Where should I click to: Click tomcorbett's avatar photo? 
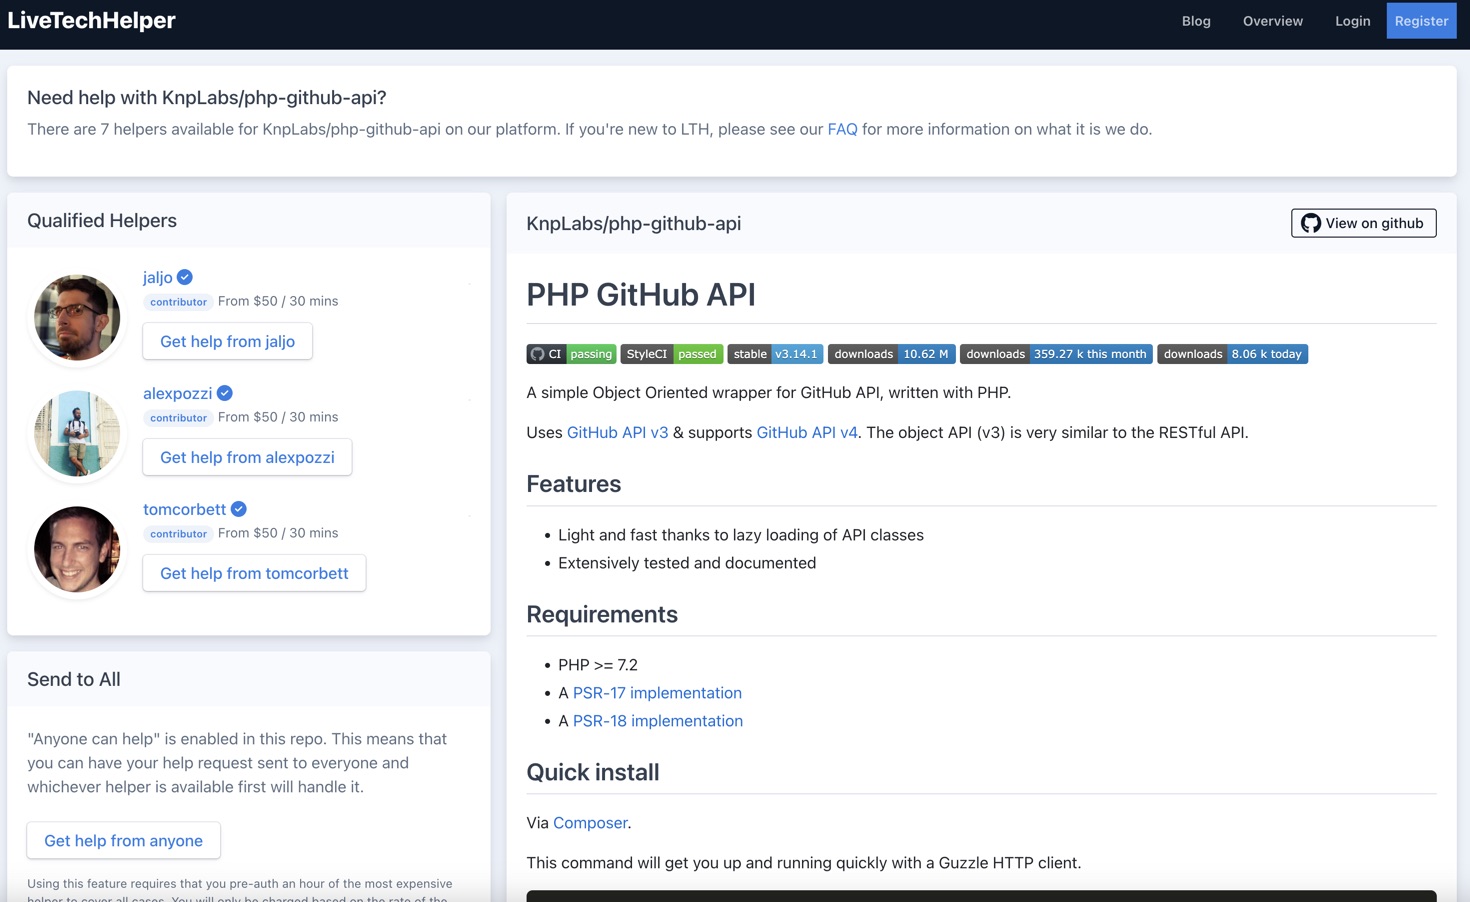(77, 549)
